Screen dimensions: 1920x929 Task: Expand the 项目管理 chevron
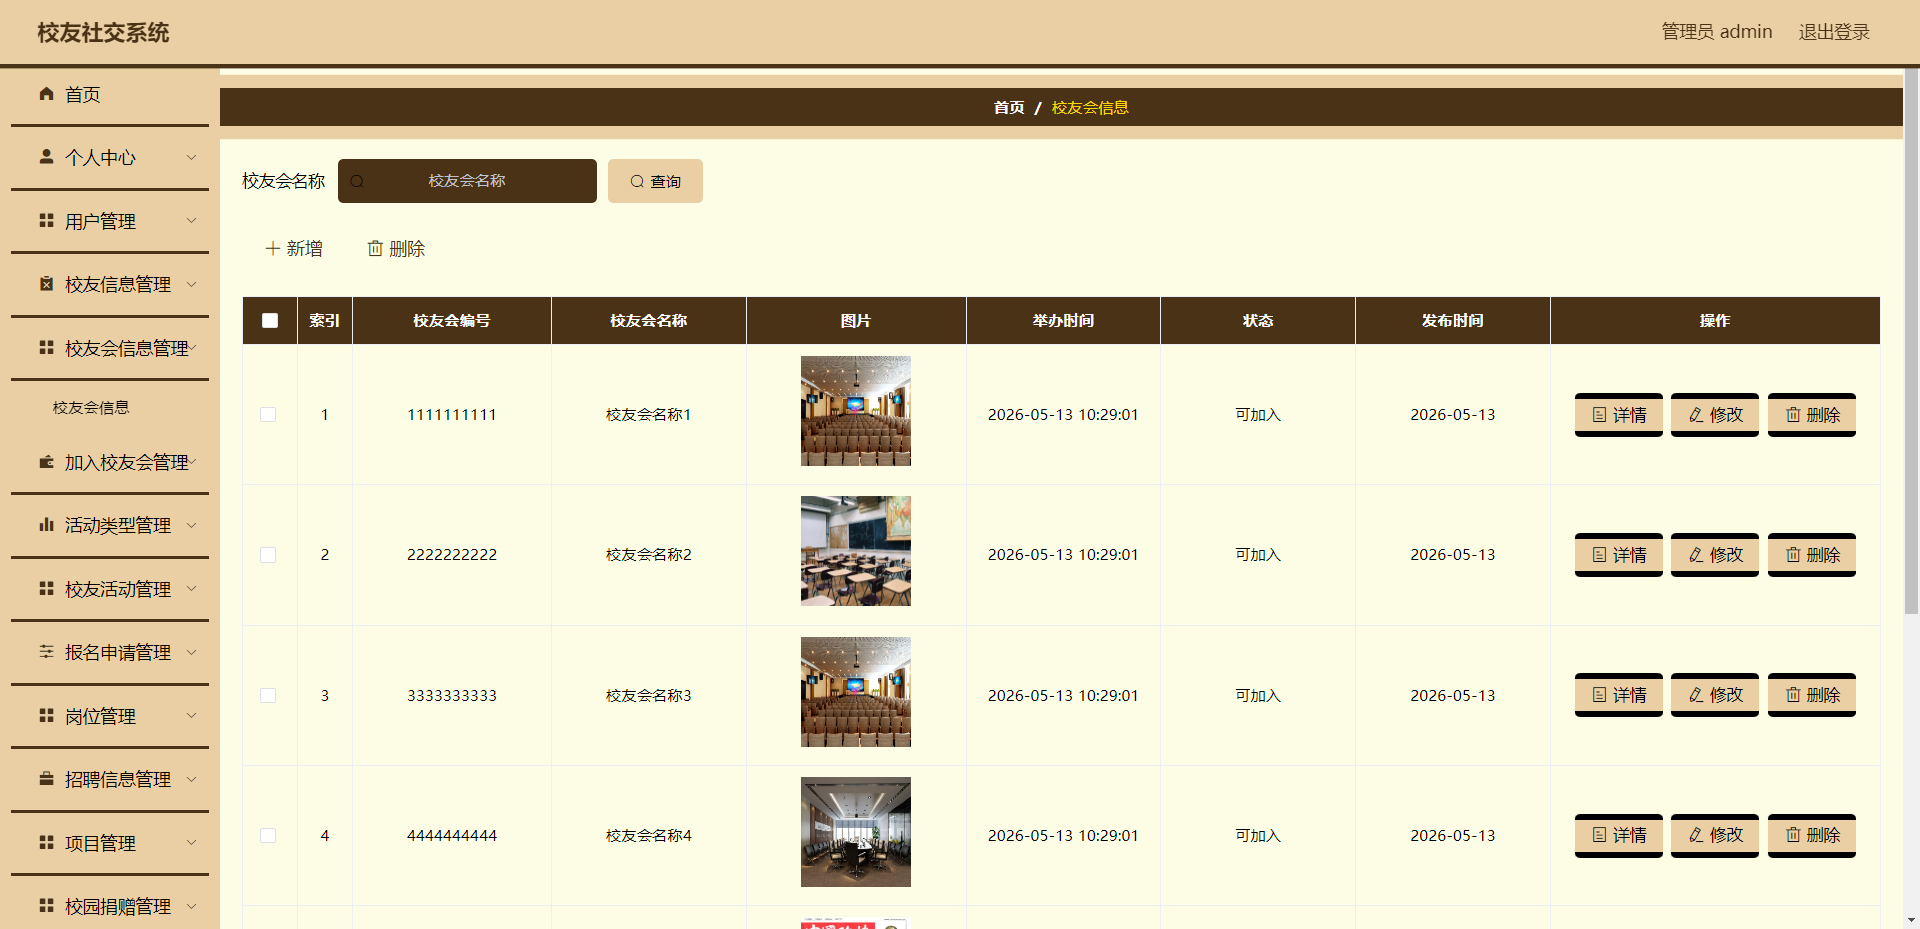click(192, 843)
